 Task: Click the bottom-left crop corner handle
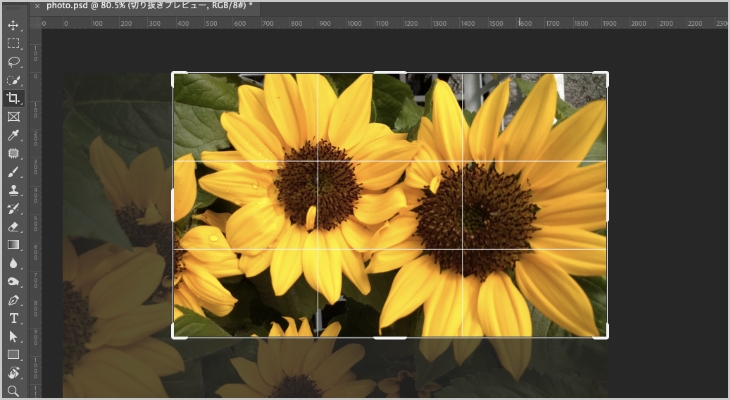[174, 337]
